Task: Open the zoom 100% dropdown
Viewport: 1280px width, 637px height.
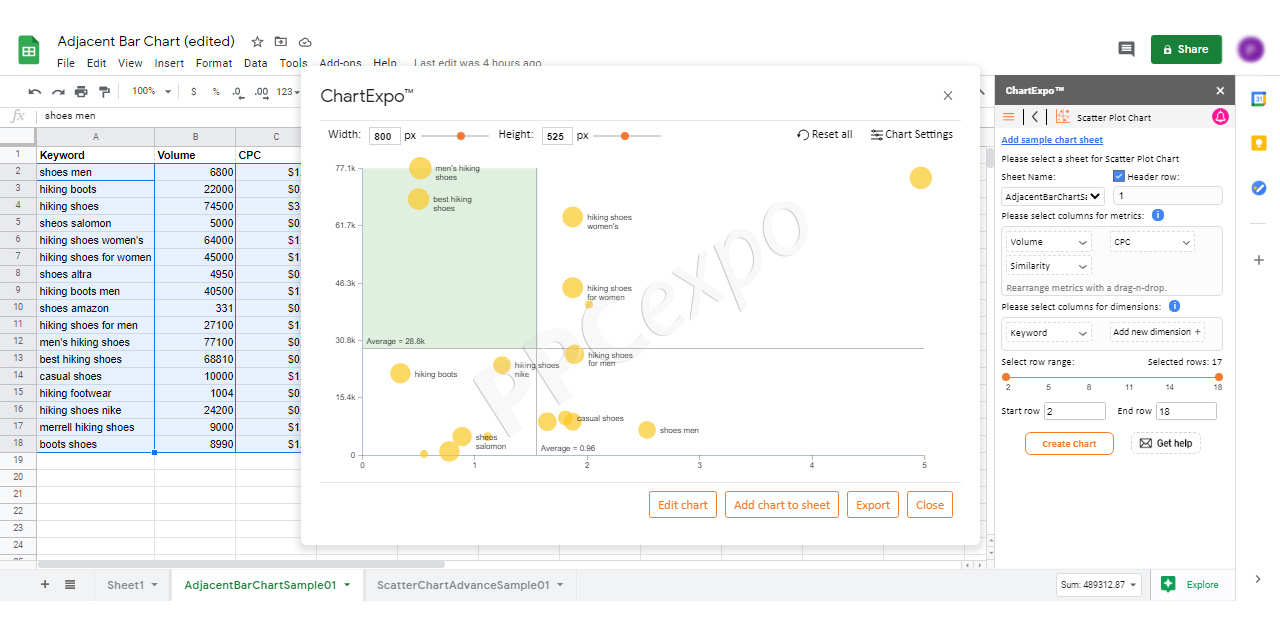Action: tap(151, 91)
